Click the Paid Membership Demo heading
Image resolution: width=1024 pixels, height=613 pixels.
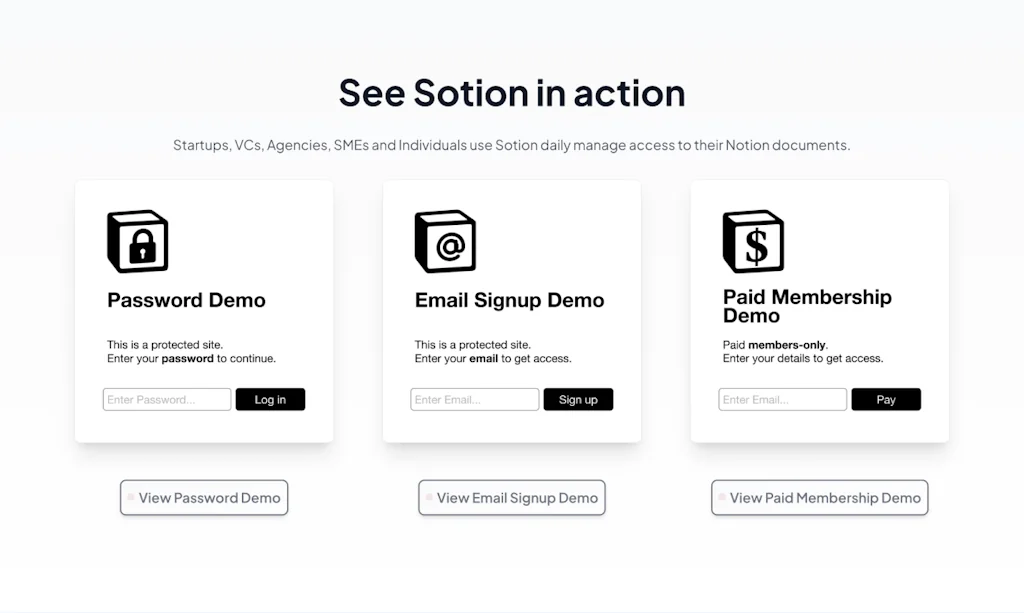pyautogui.click(x=807, y=306)
